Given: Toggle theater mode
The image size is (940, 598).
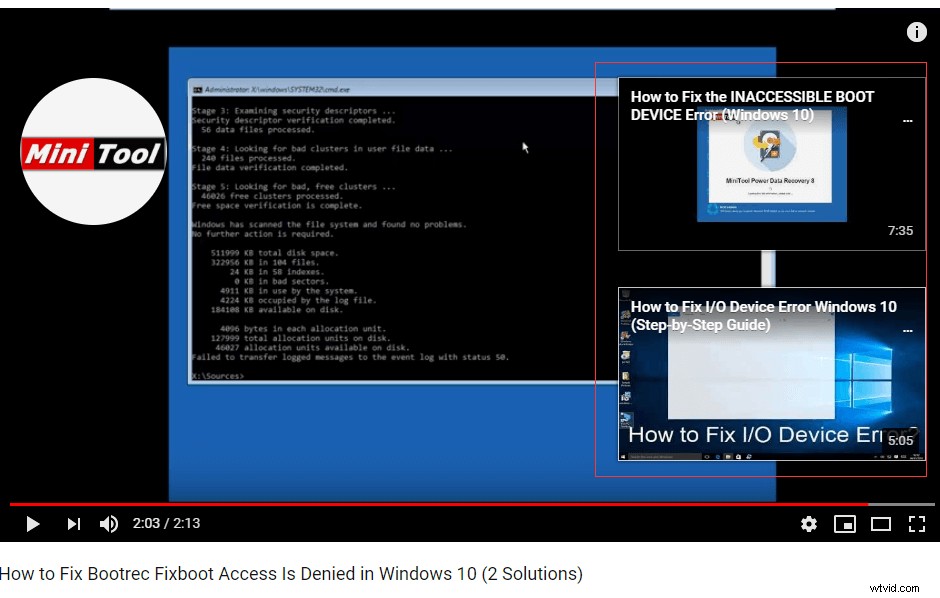Looking at the screenshot, I should [881, 524].
